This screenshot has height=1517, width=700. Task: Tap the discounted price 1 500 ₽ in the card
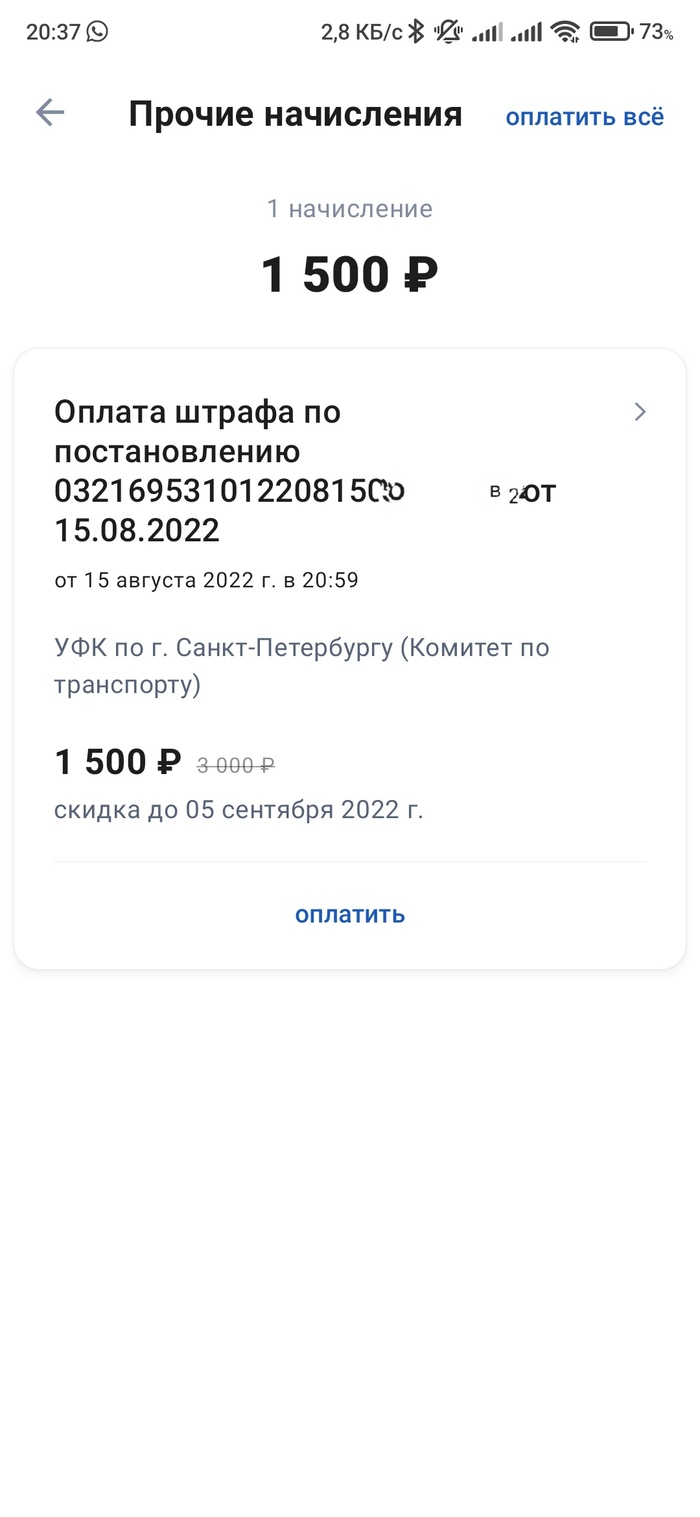pos(117,763)
